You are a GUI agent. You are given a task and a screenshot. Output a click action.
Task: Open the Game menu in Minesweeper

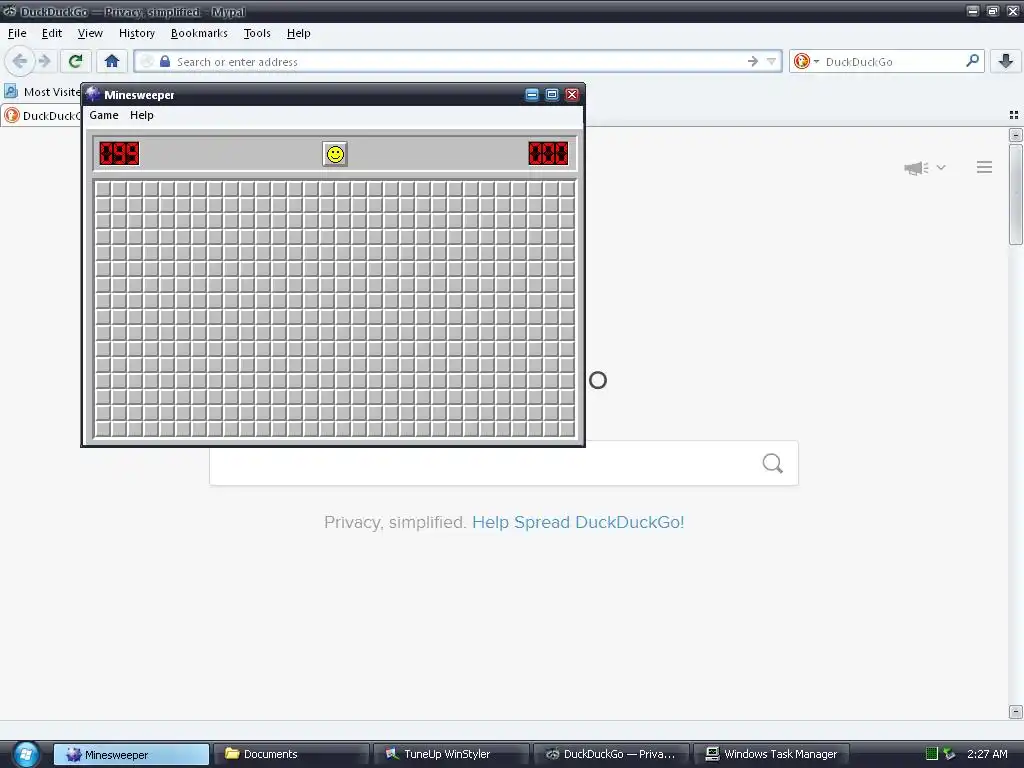104,115
